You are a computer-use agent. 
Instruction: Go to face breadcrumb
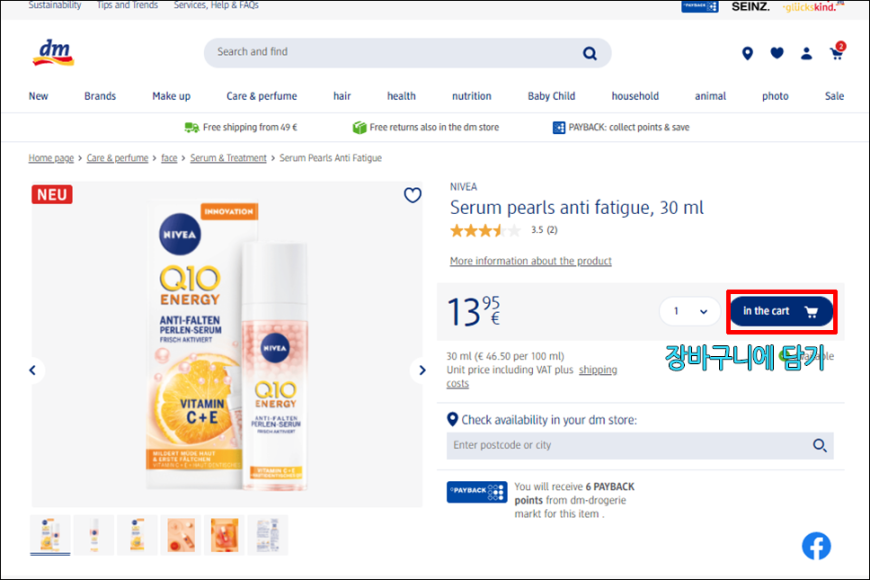pyautogui.click(x=169, y=158)
